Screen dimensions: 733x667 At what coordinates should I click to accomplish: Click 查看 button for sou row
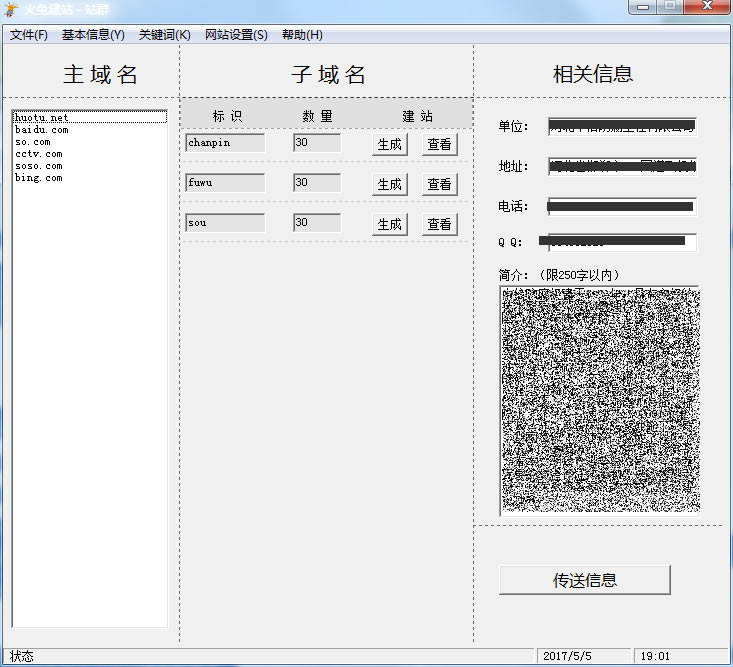[x=439, y=224]
